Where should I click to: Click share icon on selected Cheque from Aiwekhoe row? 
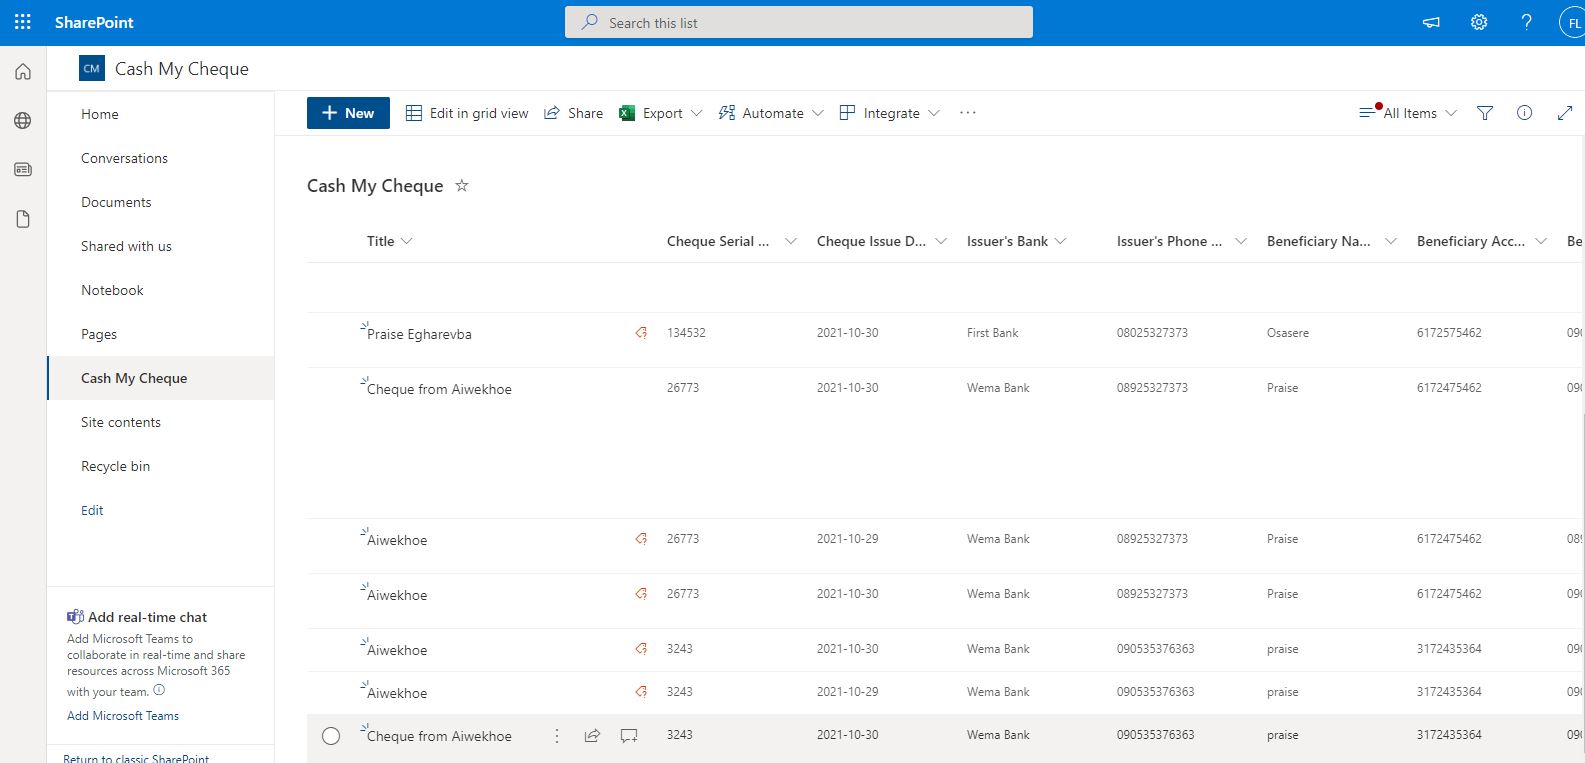coord(592,736)
